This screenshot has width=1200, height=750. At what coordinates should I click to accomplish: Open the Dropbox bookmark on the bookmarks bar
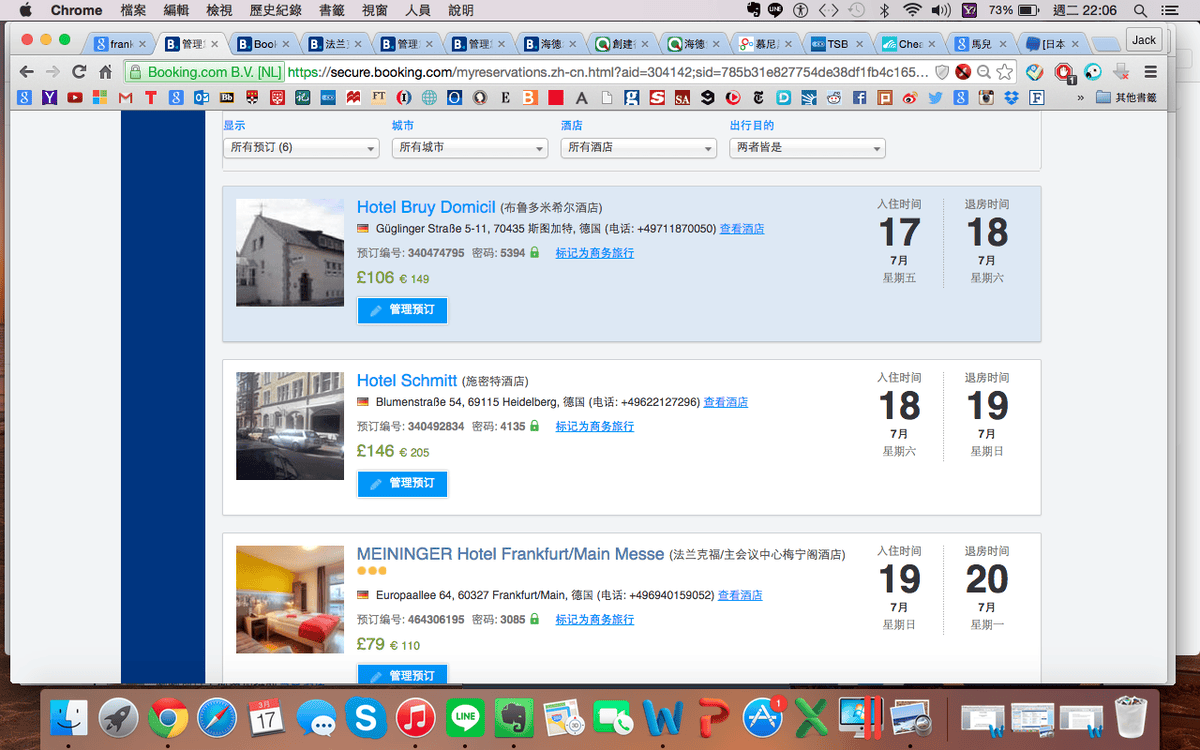click(1010, 97)
